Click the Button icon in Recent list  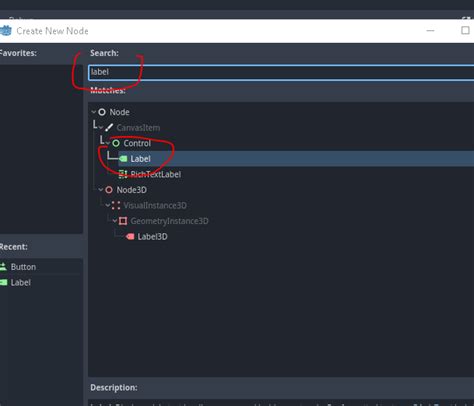pos(3,267)
